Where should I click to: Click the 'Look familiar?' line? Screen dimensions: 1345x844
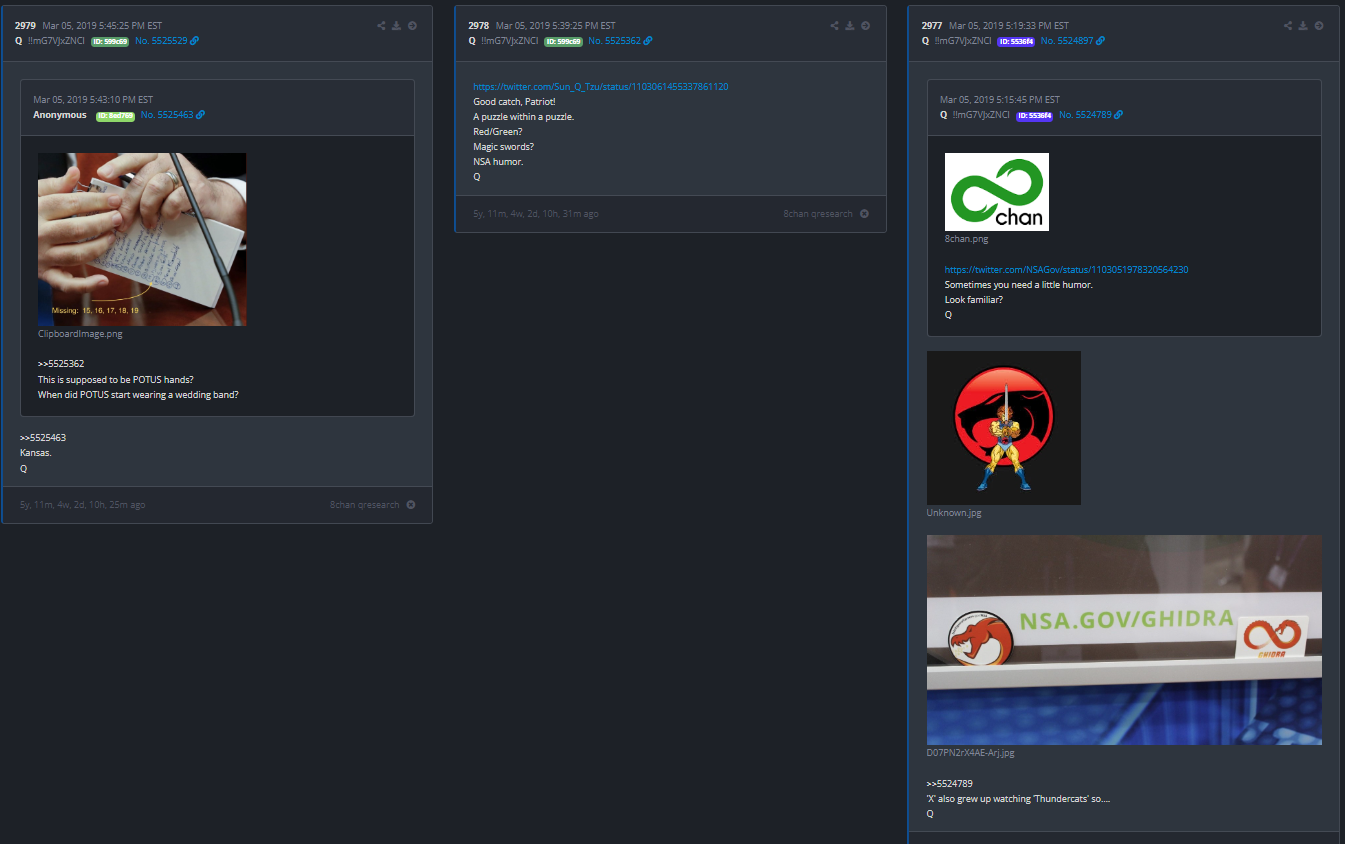pos(974,300)
